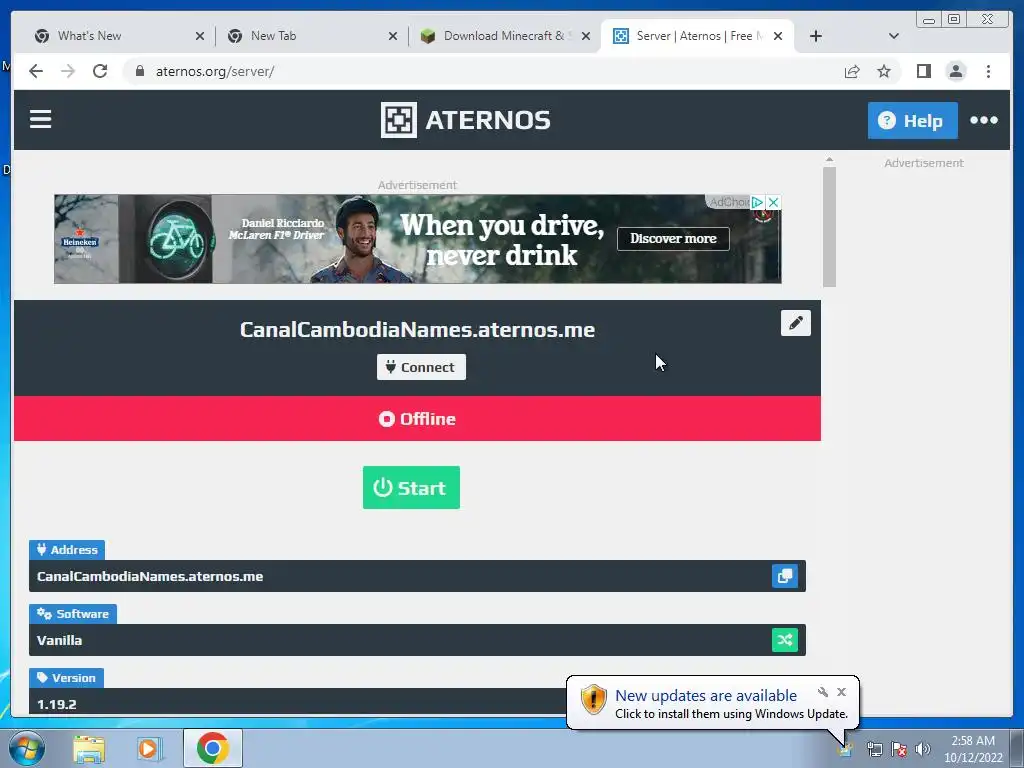
Task: Open the three-dots menu in Aternos header
Action: click(984, 120)
